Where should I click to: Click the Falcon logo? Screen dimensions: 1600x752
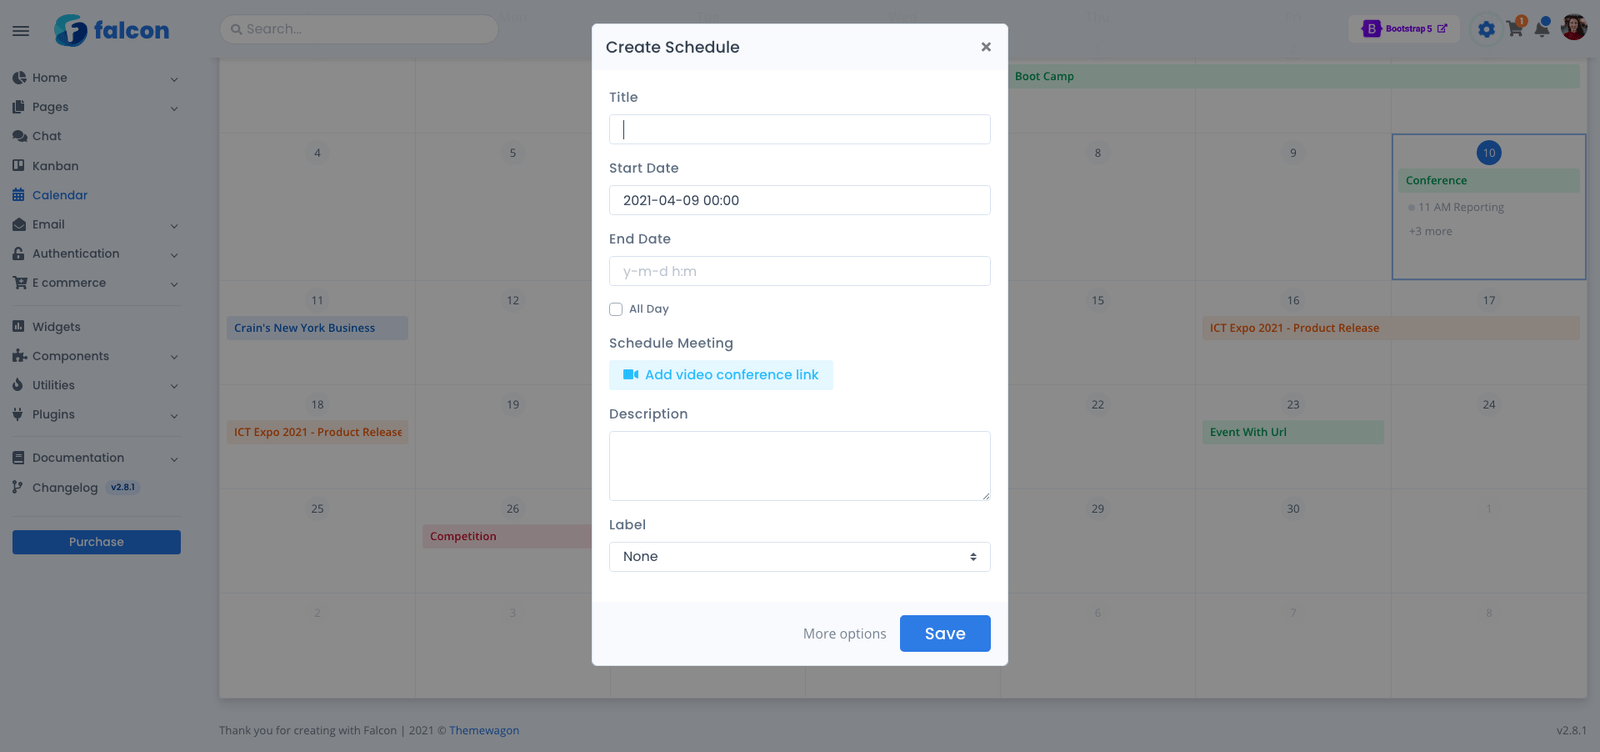click(x=111, y=30)
